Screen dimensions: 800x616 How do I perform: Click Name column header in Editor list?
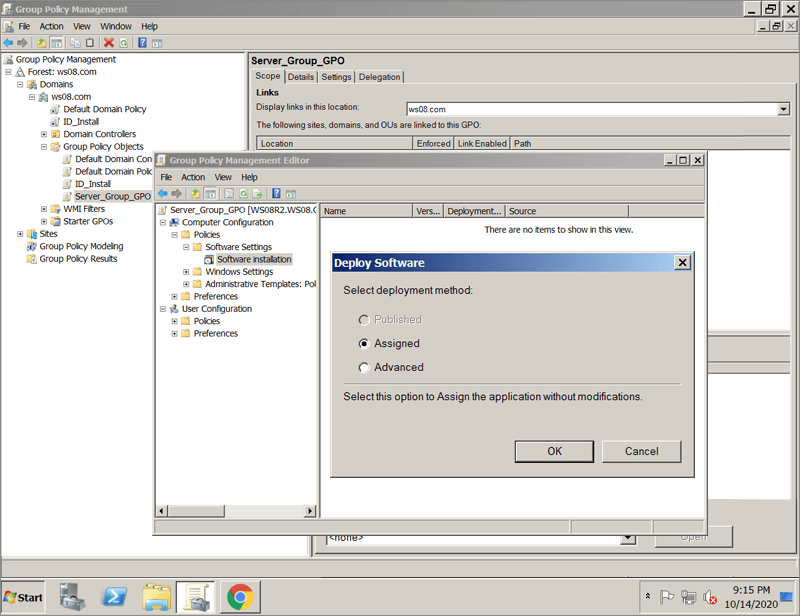pyautogui.click(x=366, y=211)
